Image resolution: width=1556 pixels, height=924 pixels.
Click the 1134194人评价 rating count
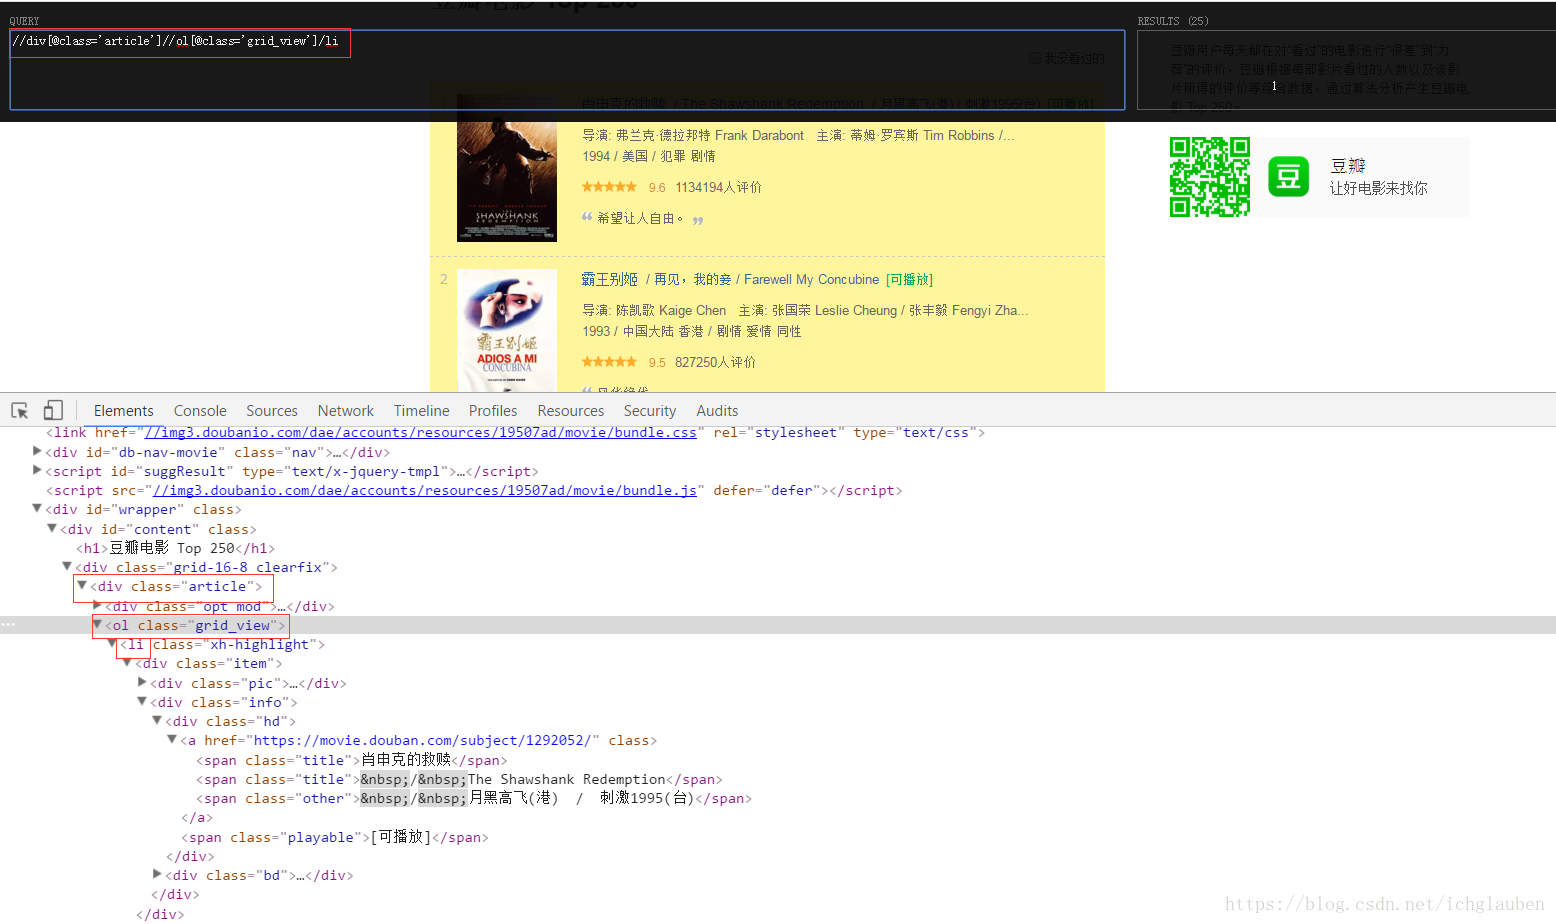tap(718, 188)
